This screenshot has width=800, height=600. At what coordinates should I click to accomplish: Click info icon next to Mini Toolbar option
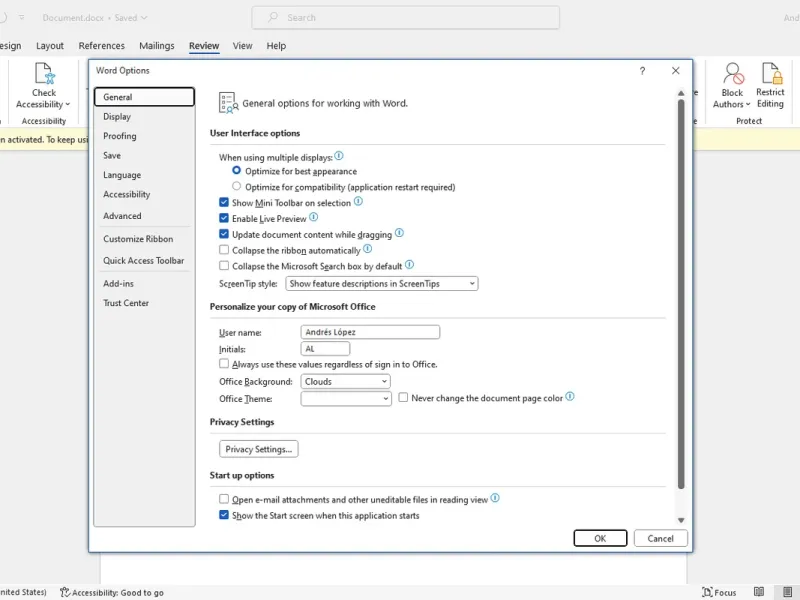(x=358, y=202)
